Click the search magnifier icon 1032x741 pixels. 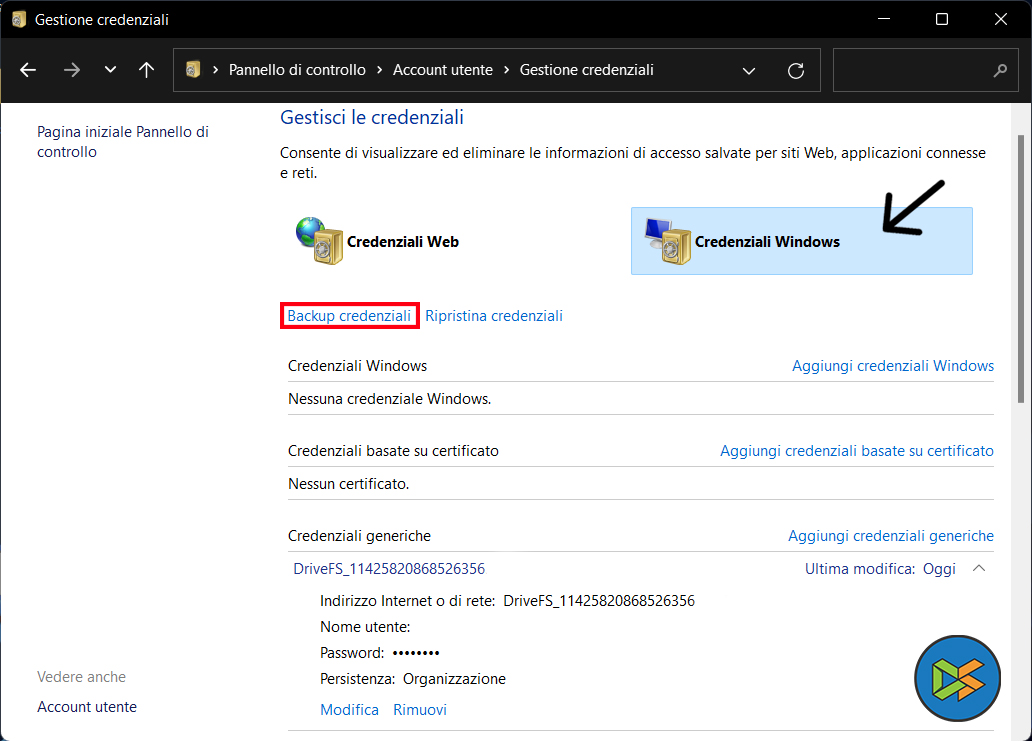[999, 71]
